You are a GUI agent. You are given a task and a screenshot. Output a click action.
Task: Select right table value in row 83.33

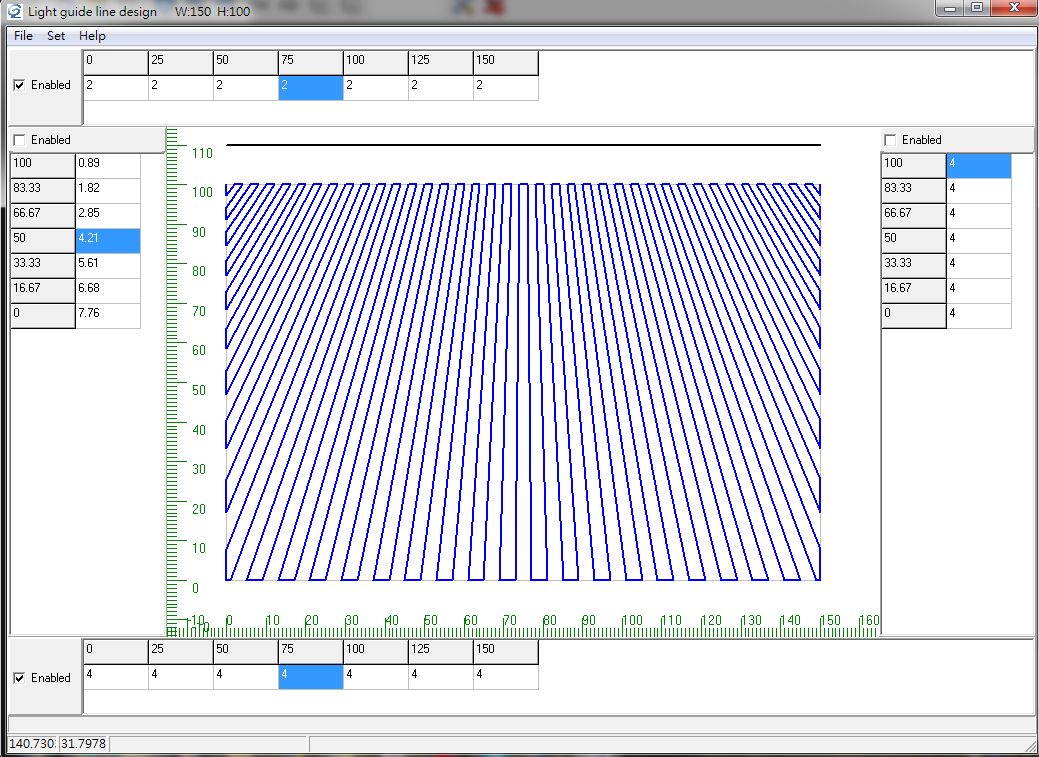[979, 191]
